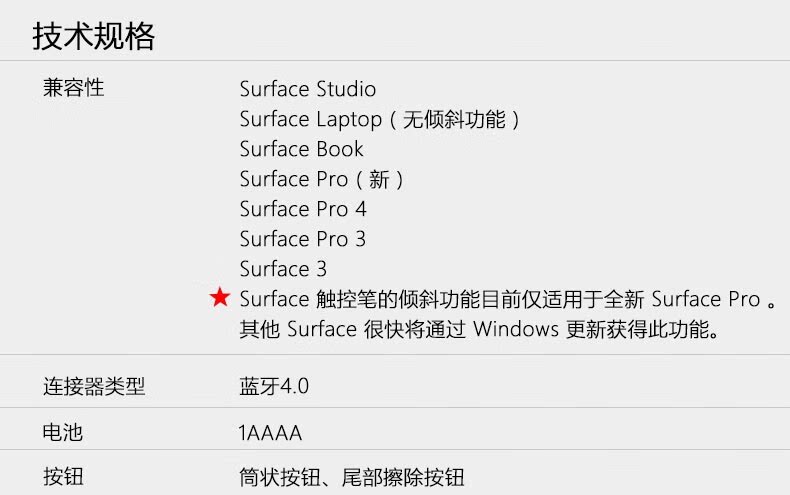This screenshot has height=495, width=790.
Task: Select the Surface Pro 4 entry
Action: [x=303, y=209]
